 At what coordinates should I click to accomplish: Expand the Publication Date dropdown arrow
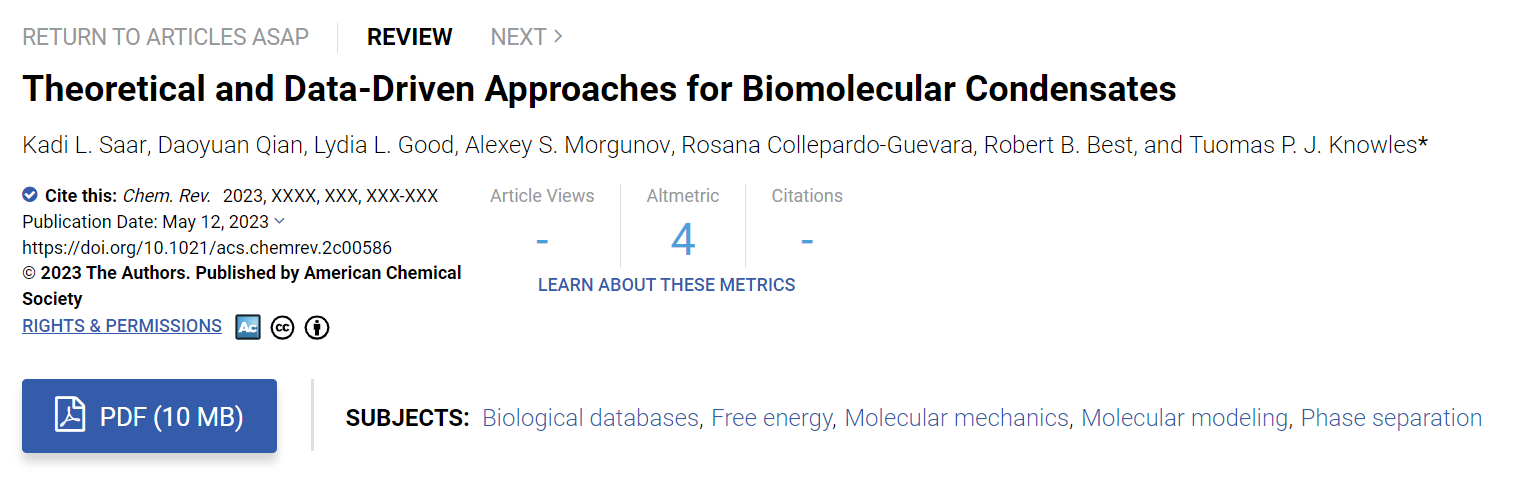[279, 221]
